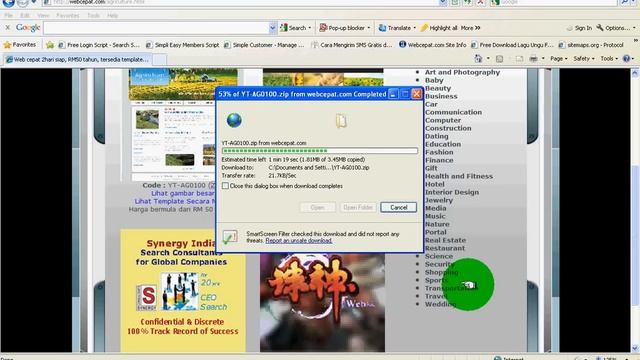Open the Computer category link

(443, 120)
